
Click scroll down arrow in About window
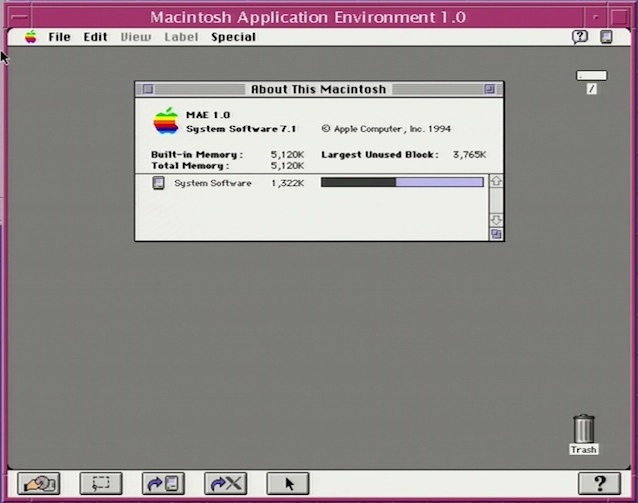click(496, 220)
